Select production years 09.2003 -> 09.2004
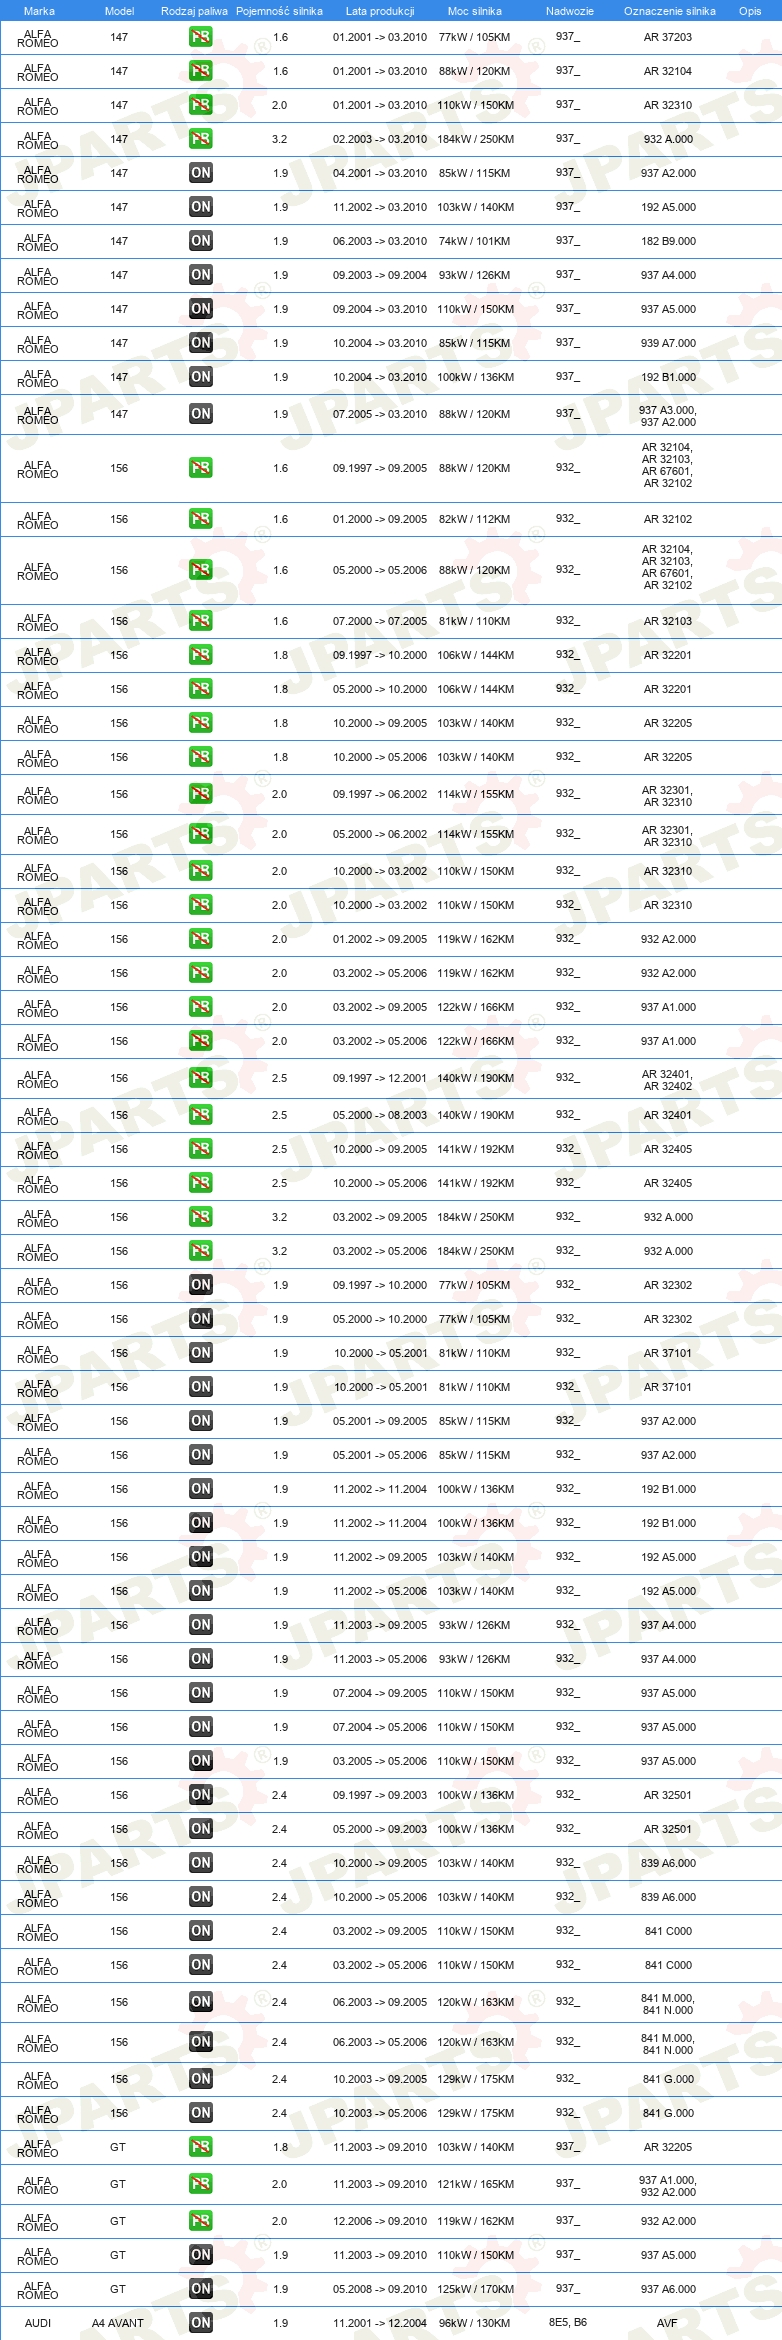This screenshot has width=782, height=2340. (380, 275)
